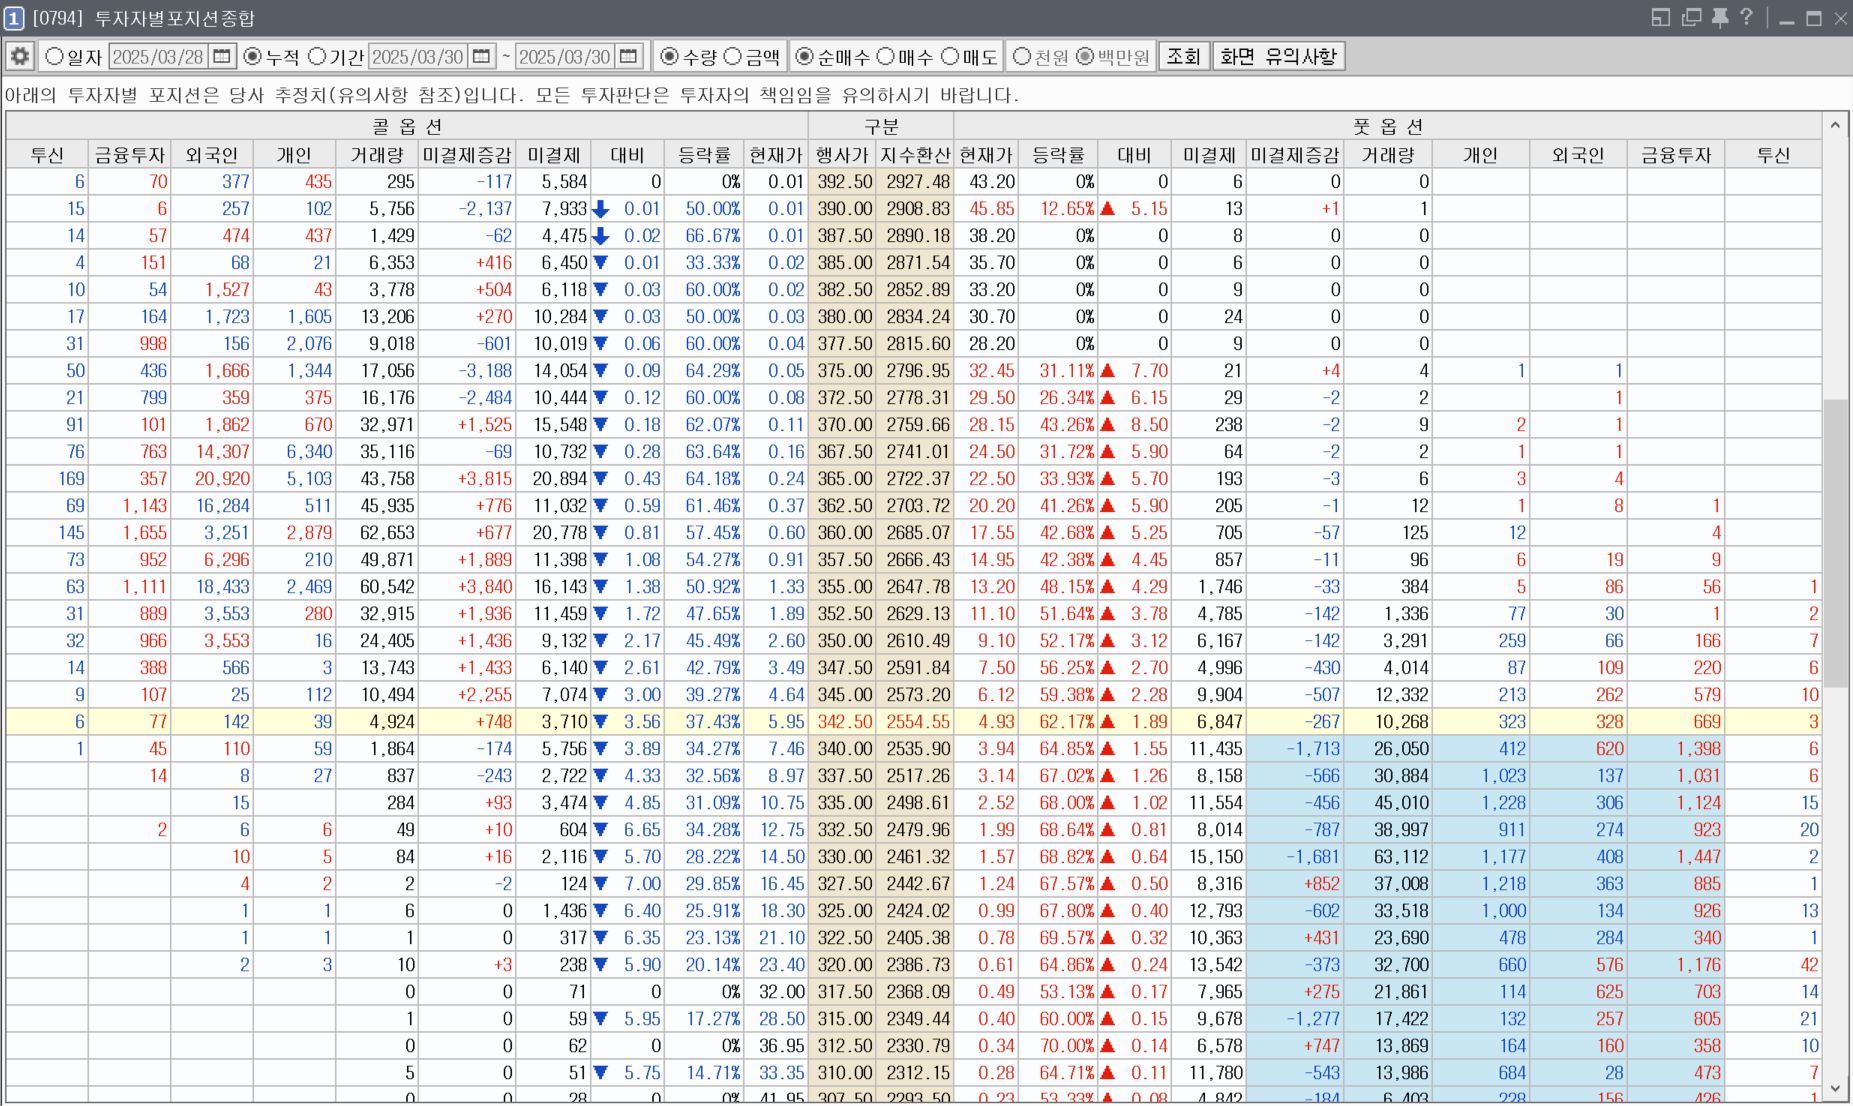Select the 기간 radio option
This screenshot has height=1106, width=1853.
coord(317,57)
